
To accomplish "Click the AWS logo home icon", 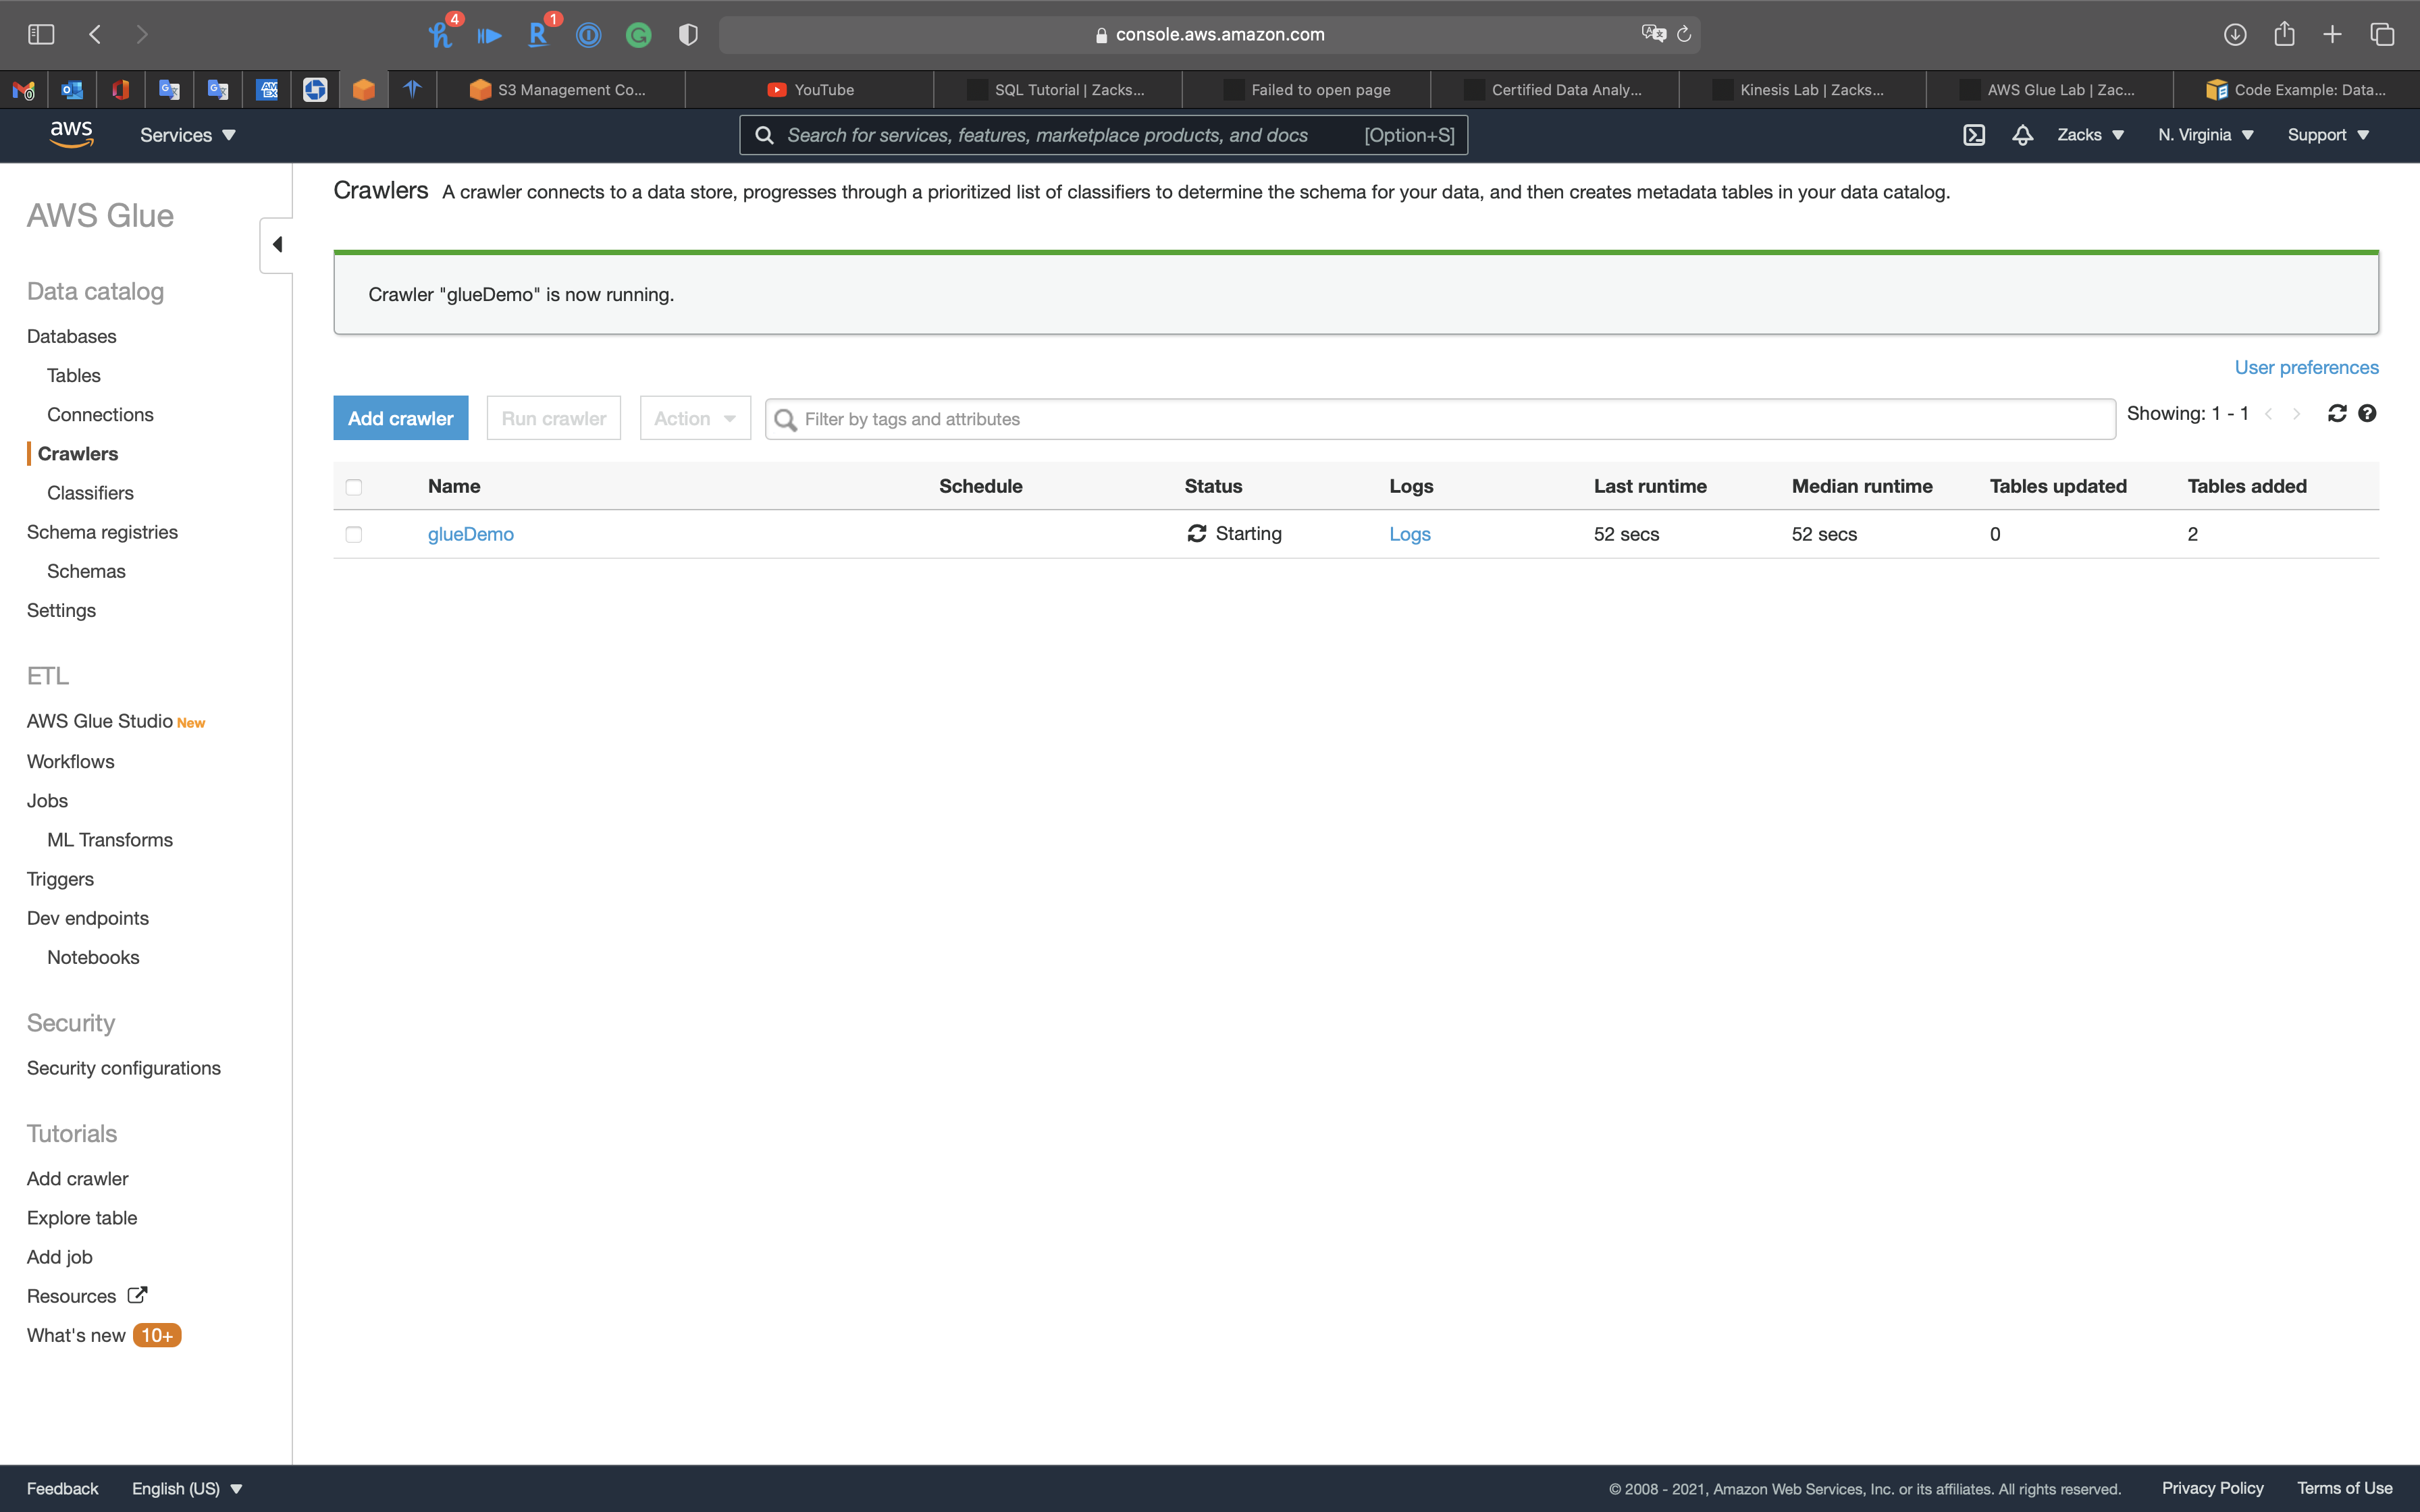I will pos(71,134).
